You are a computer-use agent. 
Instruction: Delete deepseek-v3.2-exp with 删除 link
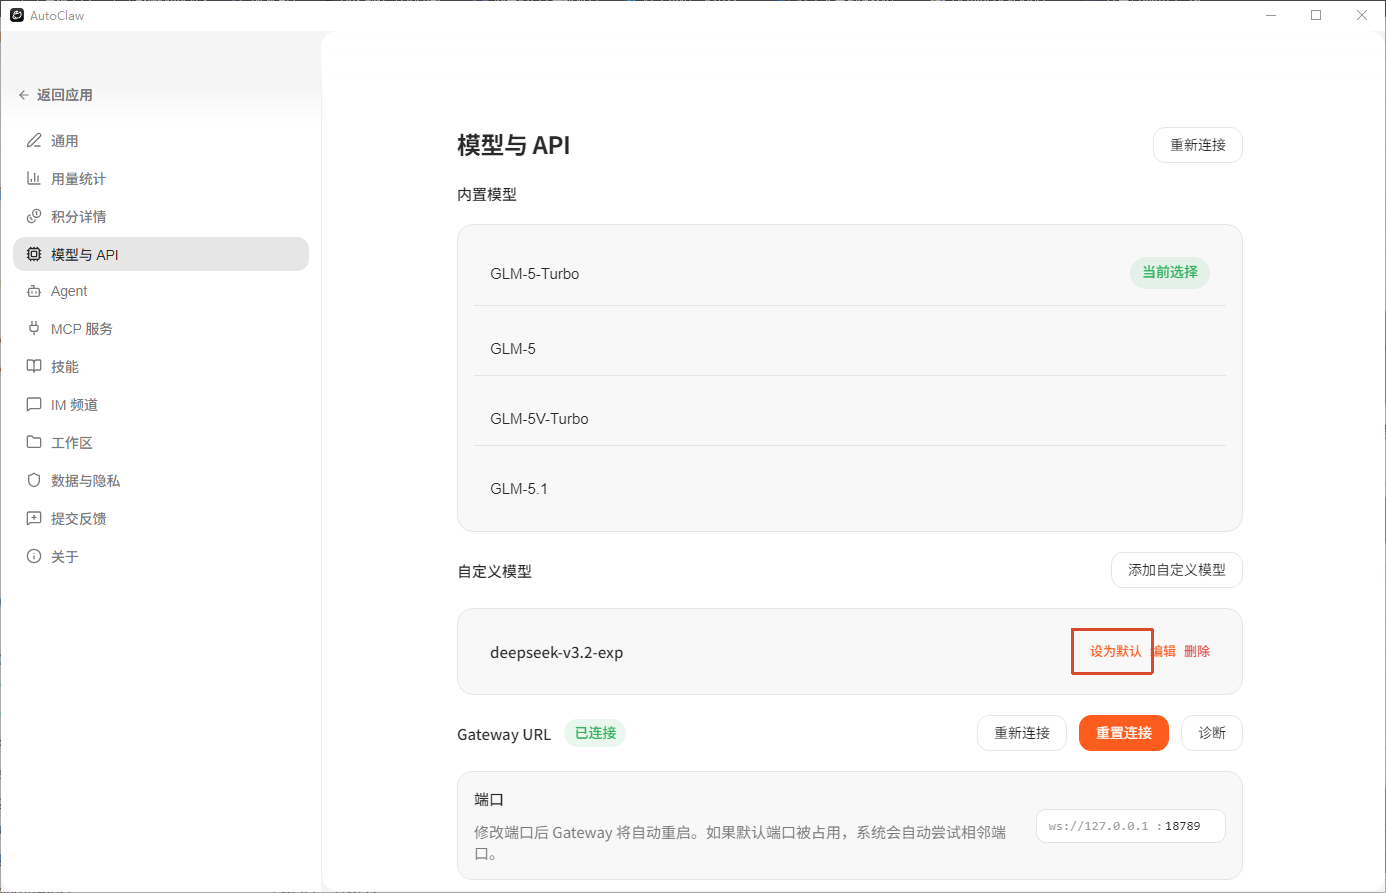1197,651
